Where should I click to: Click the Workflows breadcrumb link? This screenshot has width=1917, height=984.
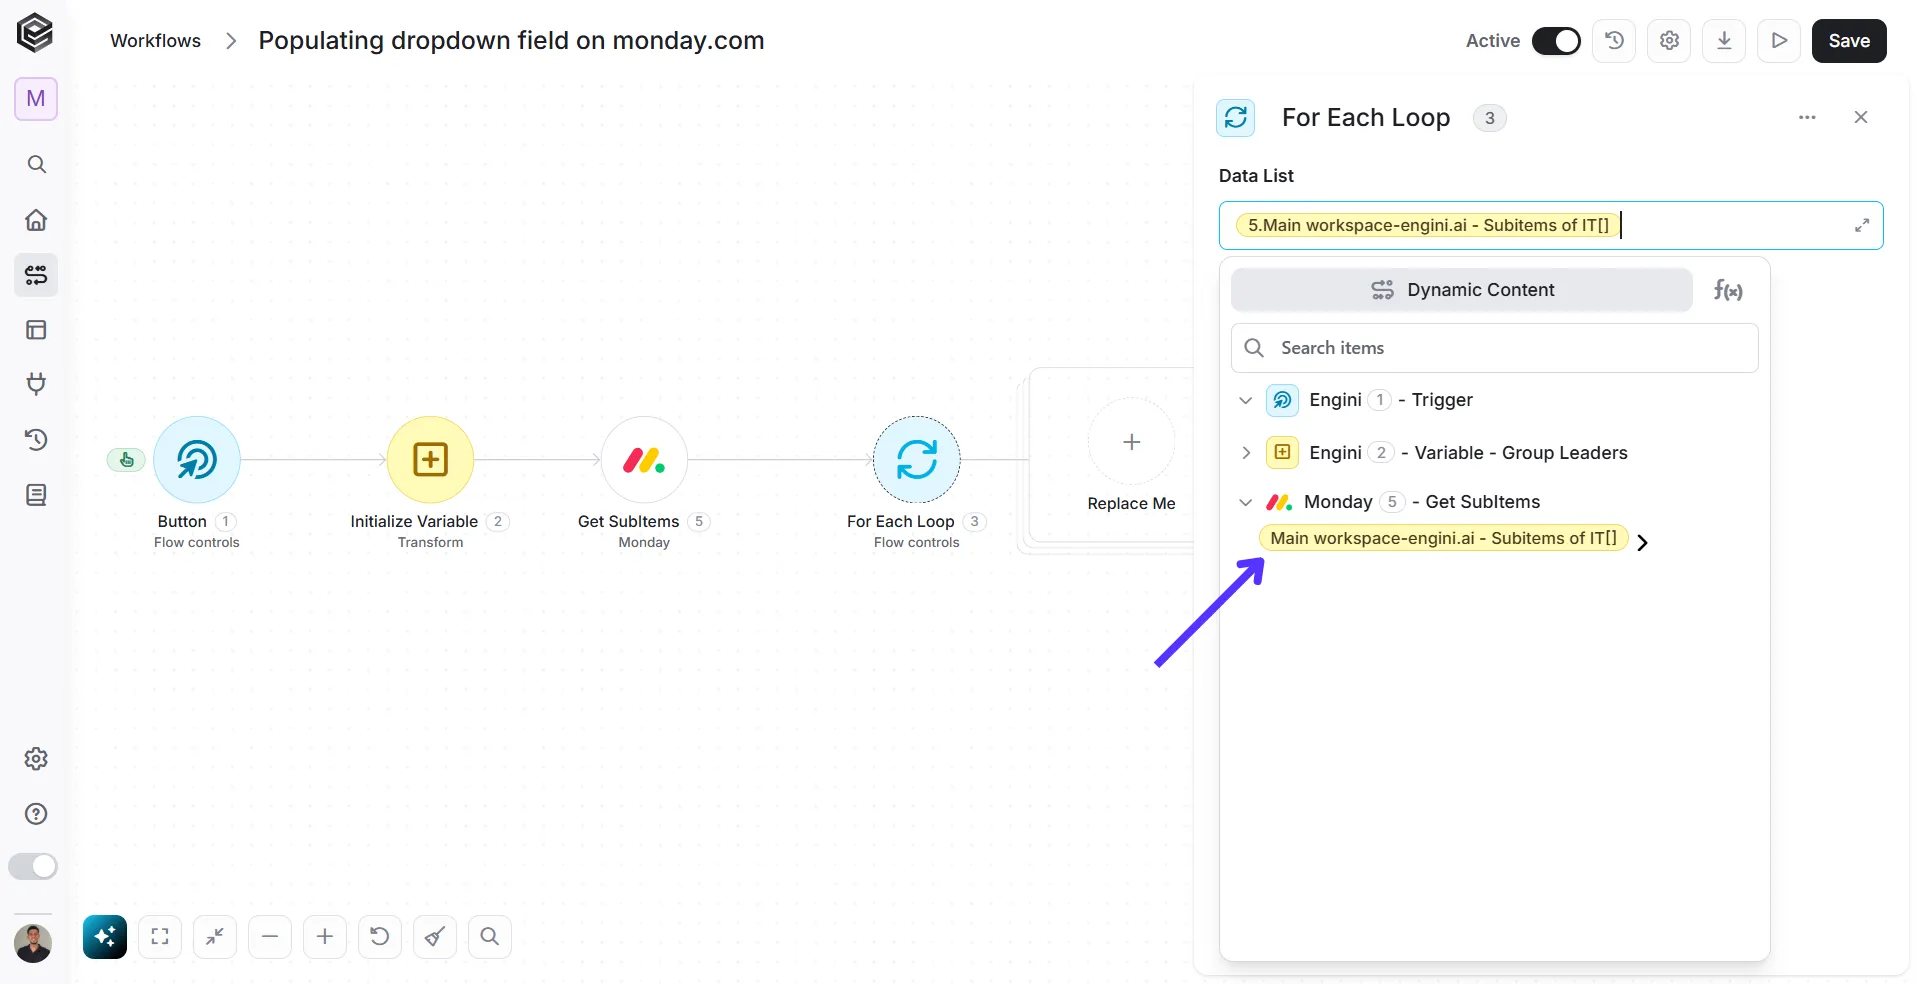click(155, 41)
